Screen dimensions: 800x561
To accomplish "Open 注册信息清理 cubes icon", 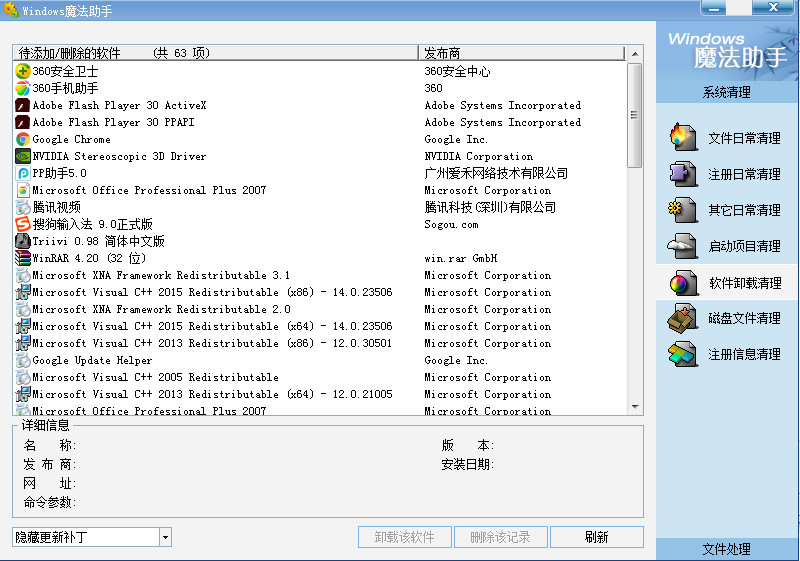I will [683, 354].
